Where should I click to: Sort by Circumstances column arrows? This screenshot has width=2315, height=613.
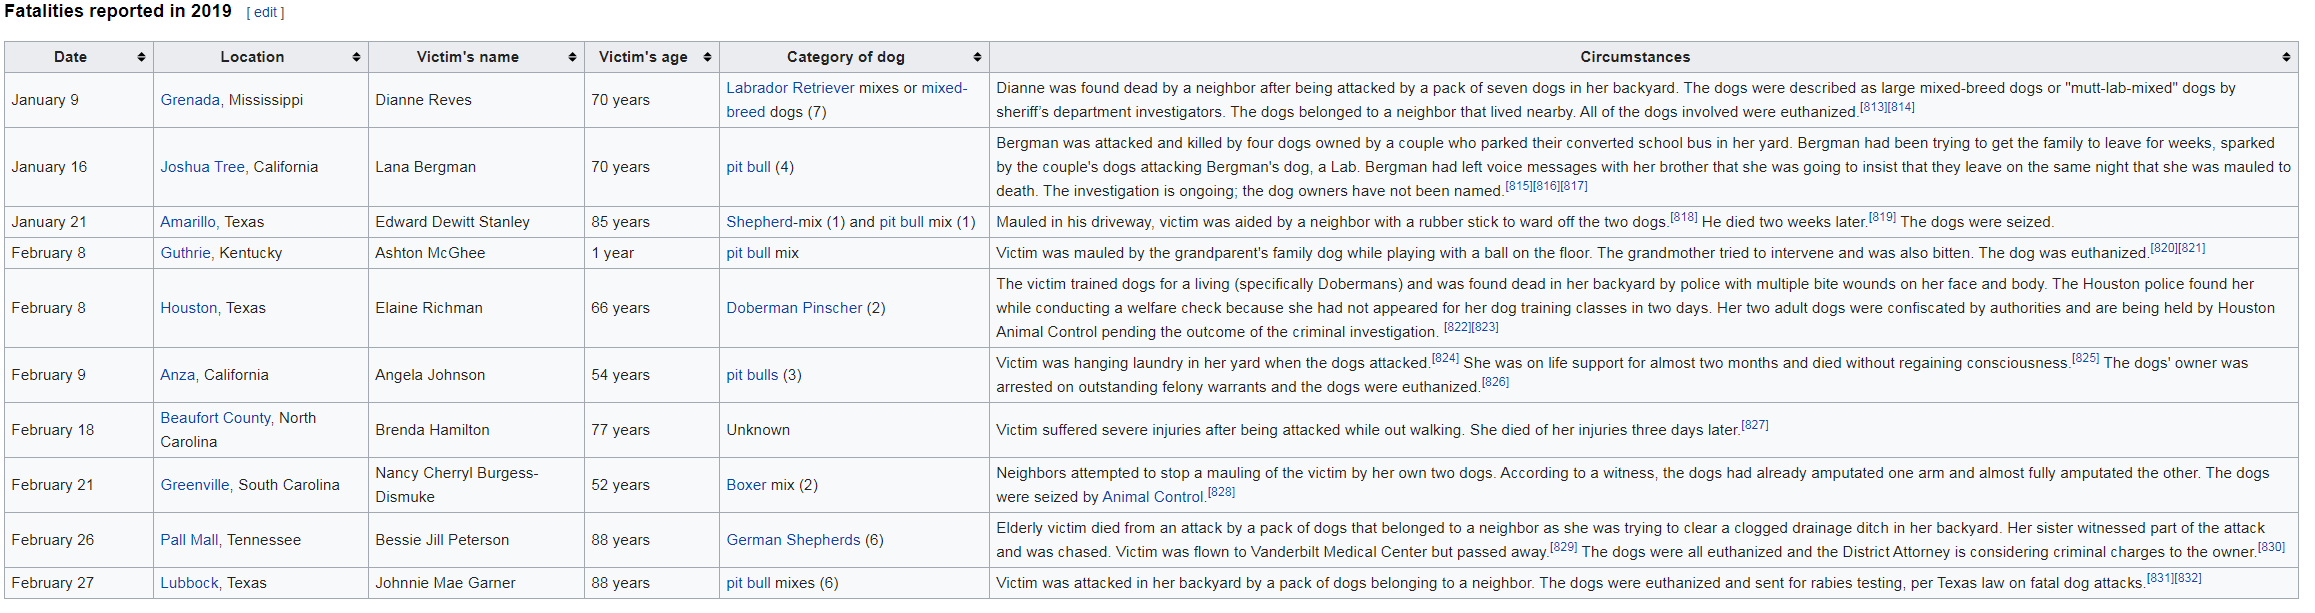(x=2286, y=57)
